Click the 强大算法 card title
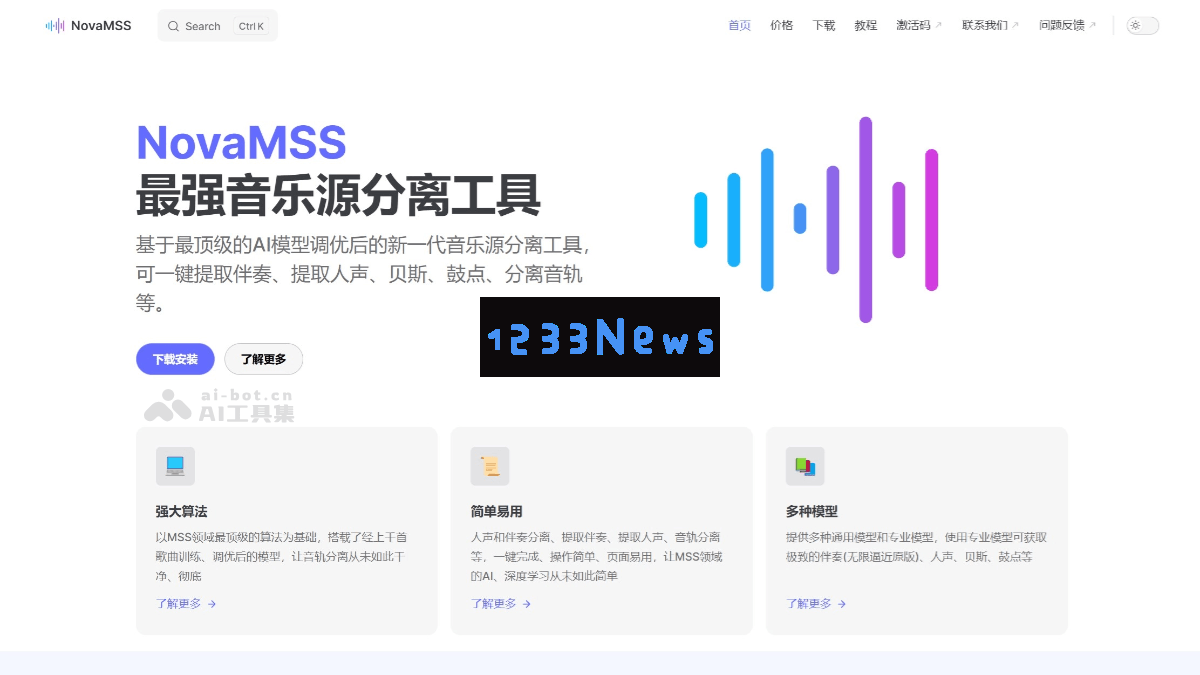Viewport: 1200px width, 675px height. click(182, 511)
